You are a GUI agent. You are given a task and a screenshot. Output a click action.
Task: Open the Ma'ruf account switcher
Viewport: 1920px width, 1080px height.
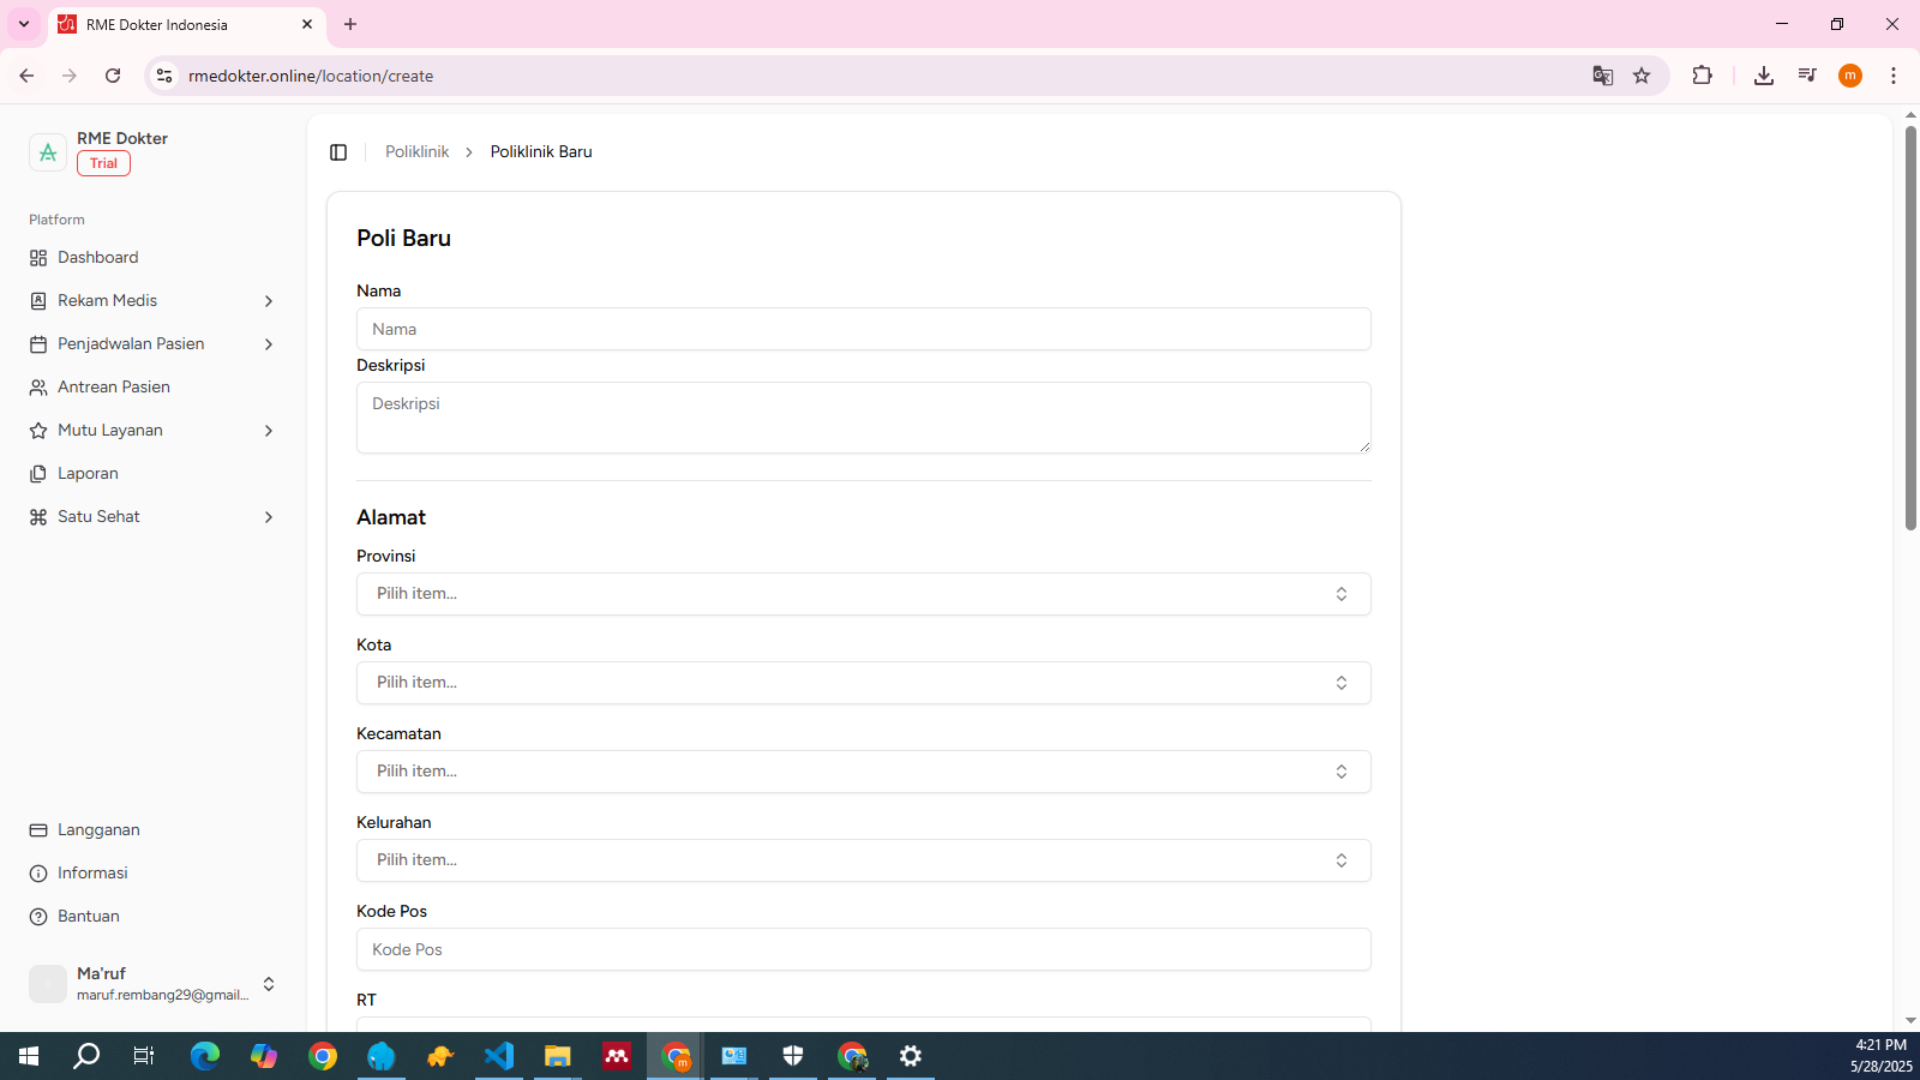point(152,984)
